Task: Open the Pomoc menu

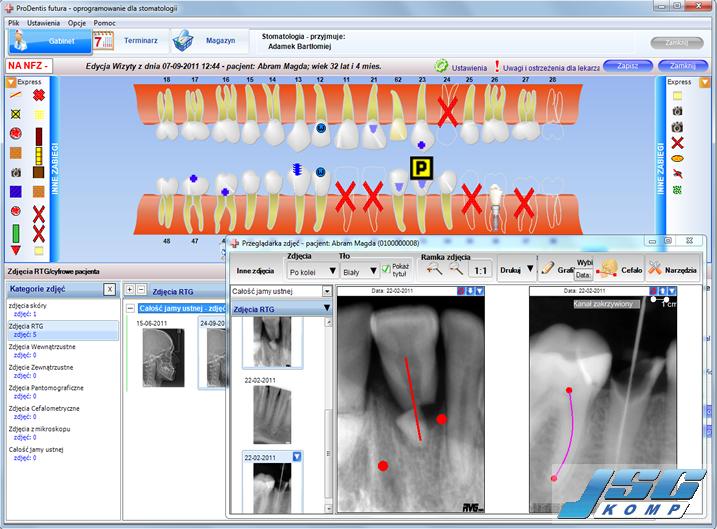Action: 104,23
